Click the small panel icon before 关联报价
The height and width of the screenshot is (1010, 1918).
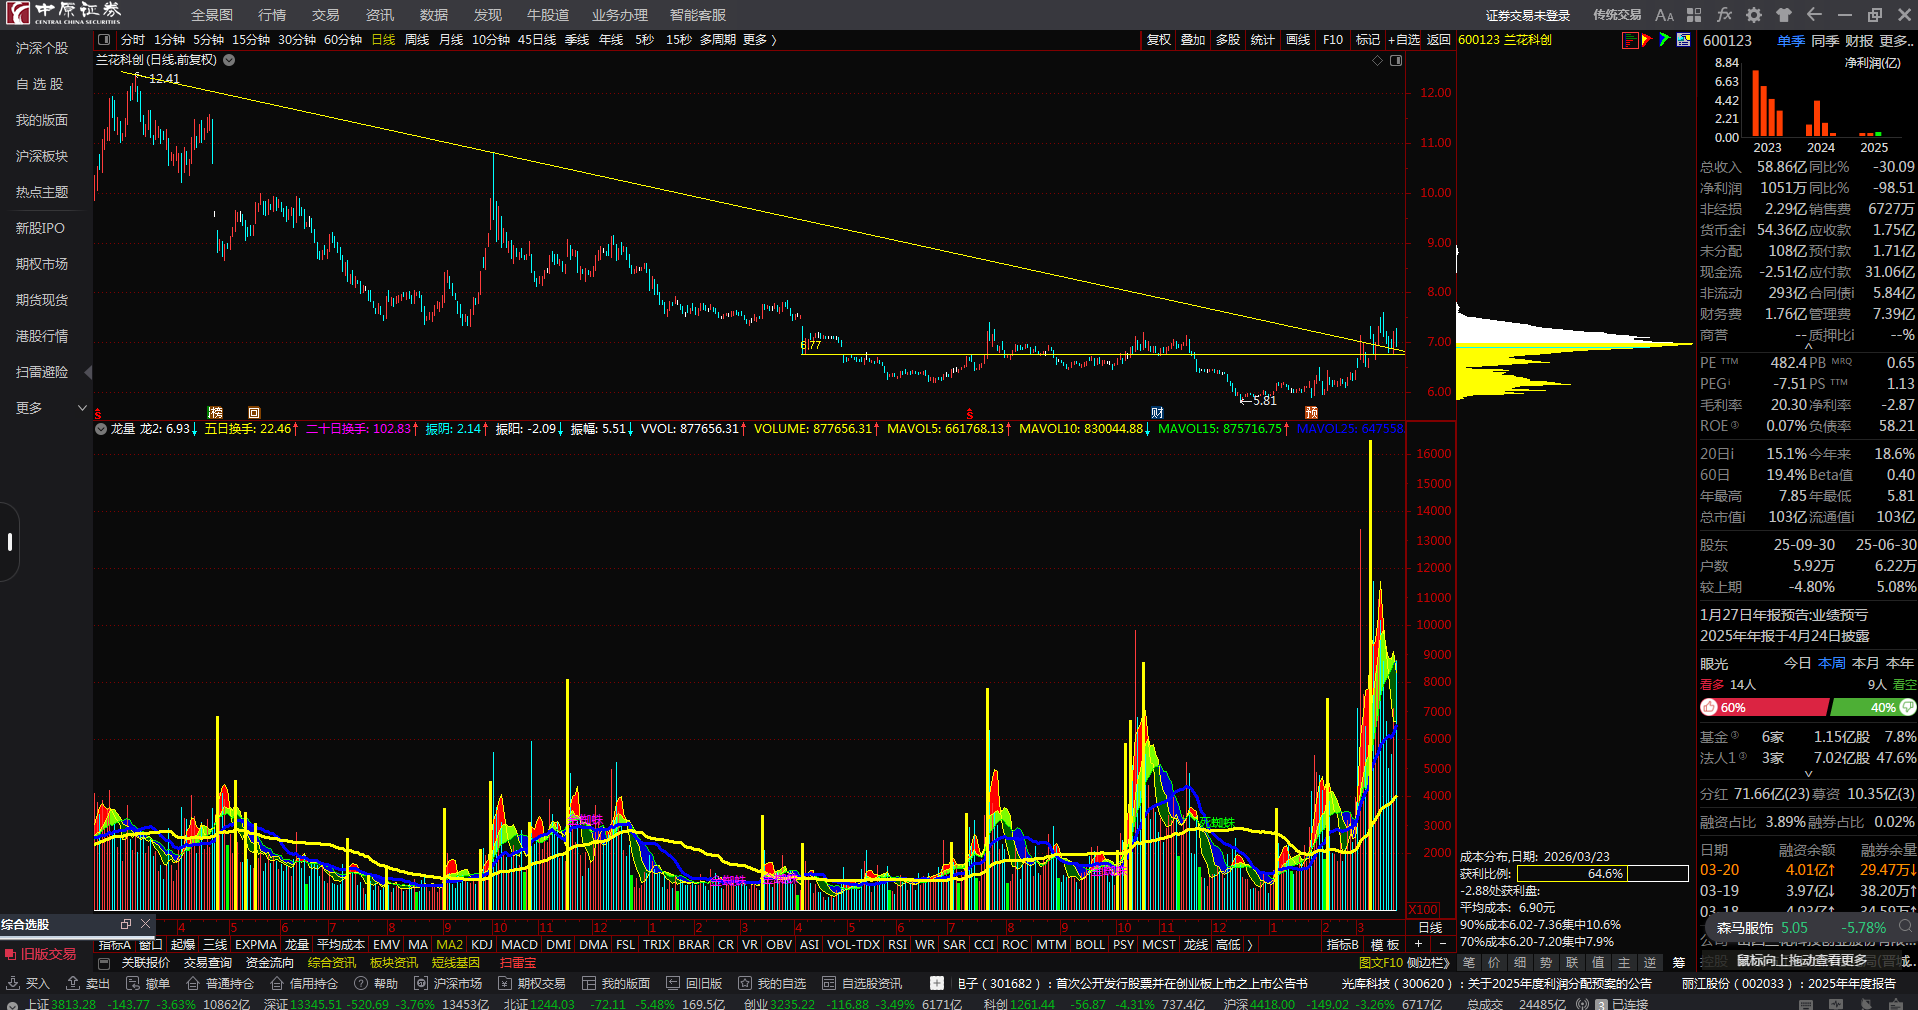point(104,963)
